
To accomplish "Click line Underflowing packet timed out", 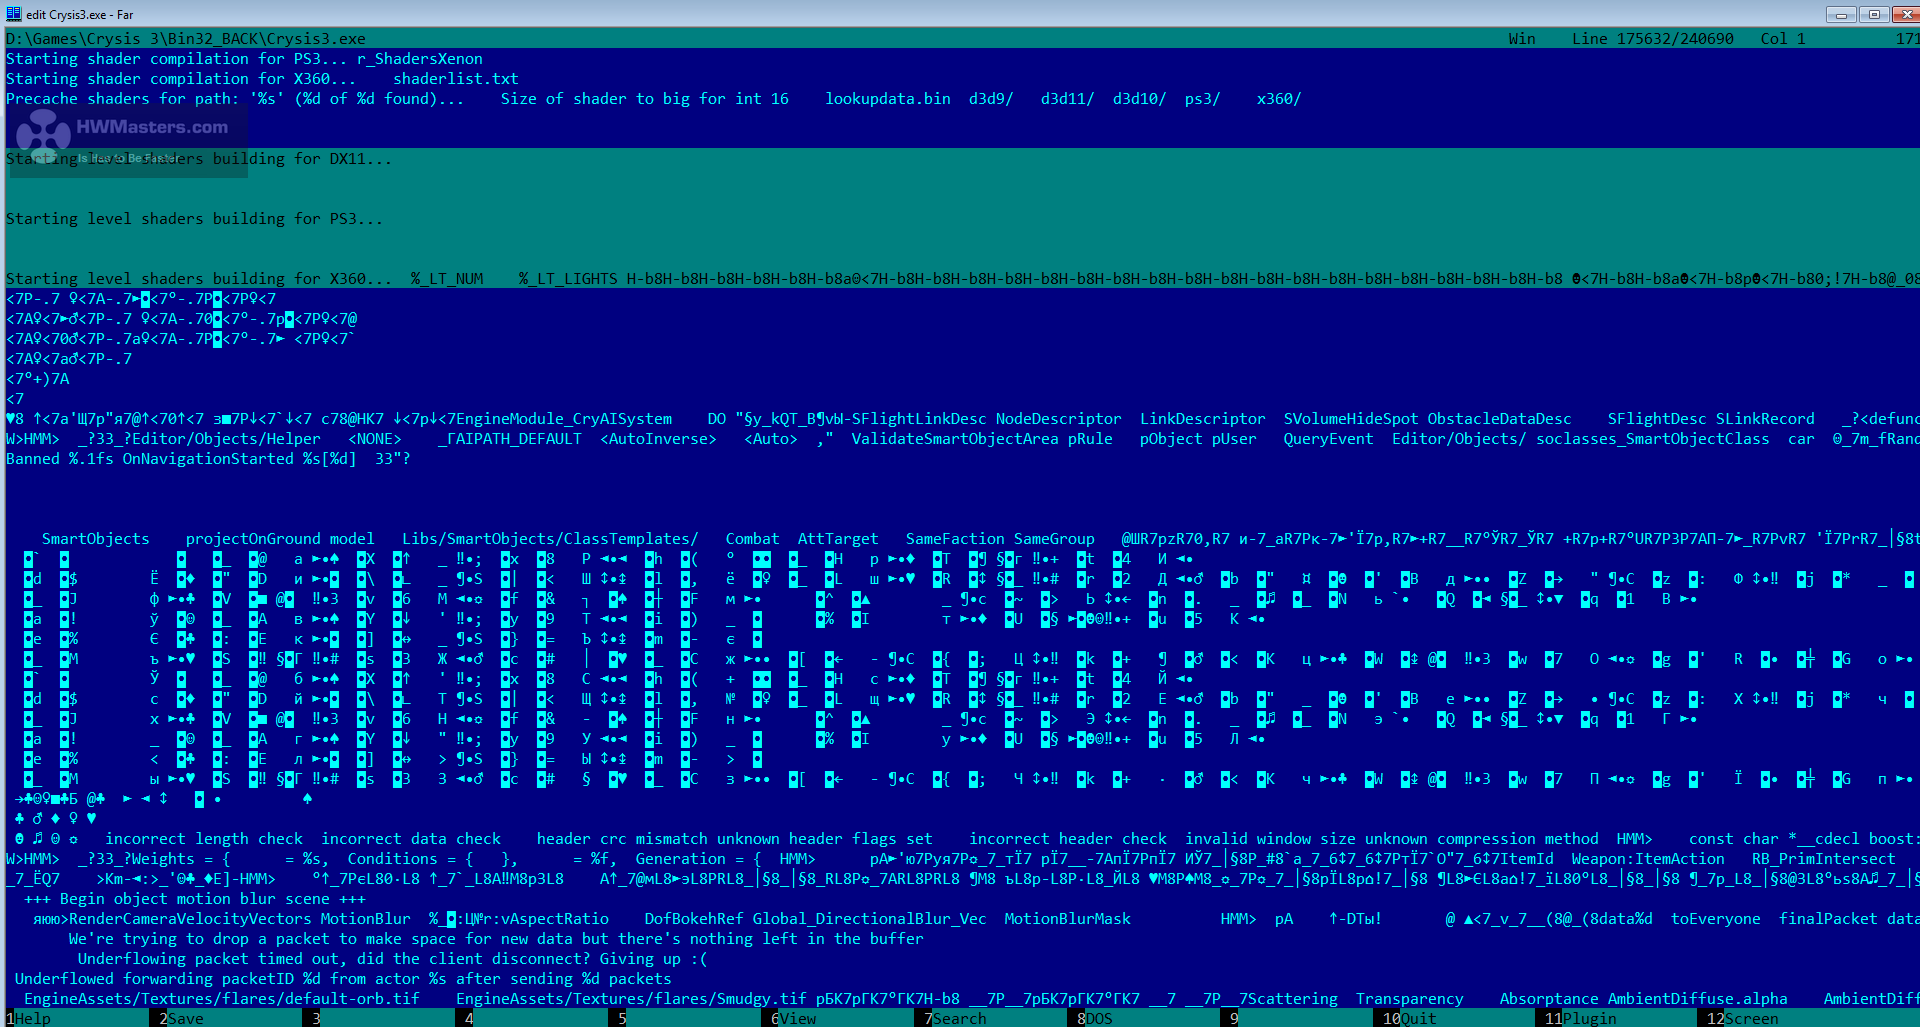I will click(x=393, y=959).
